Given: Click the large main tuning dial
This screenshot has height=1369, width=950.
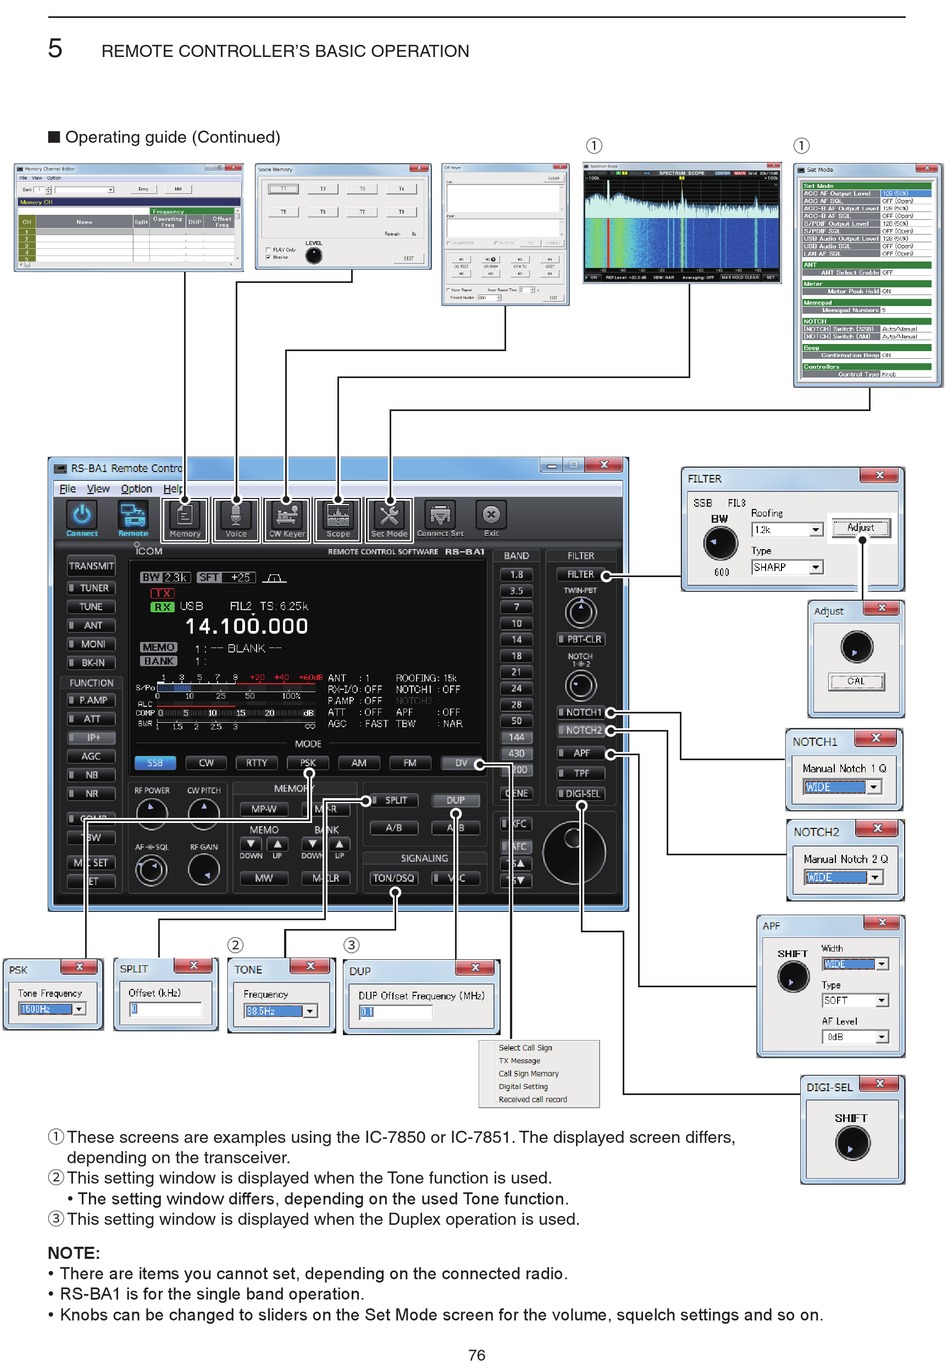Looking at the screenshot, I should pos(575,851).
